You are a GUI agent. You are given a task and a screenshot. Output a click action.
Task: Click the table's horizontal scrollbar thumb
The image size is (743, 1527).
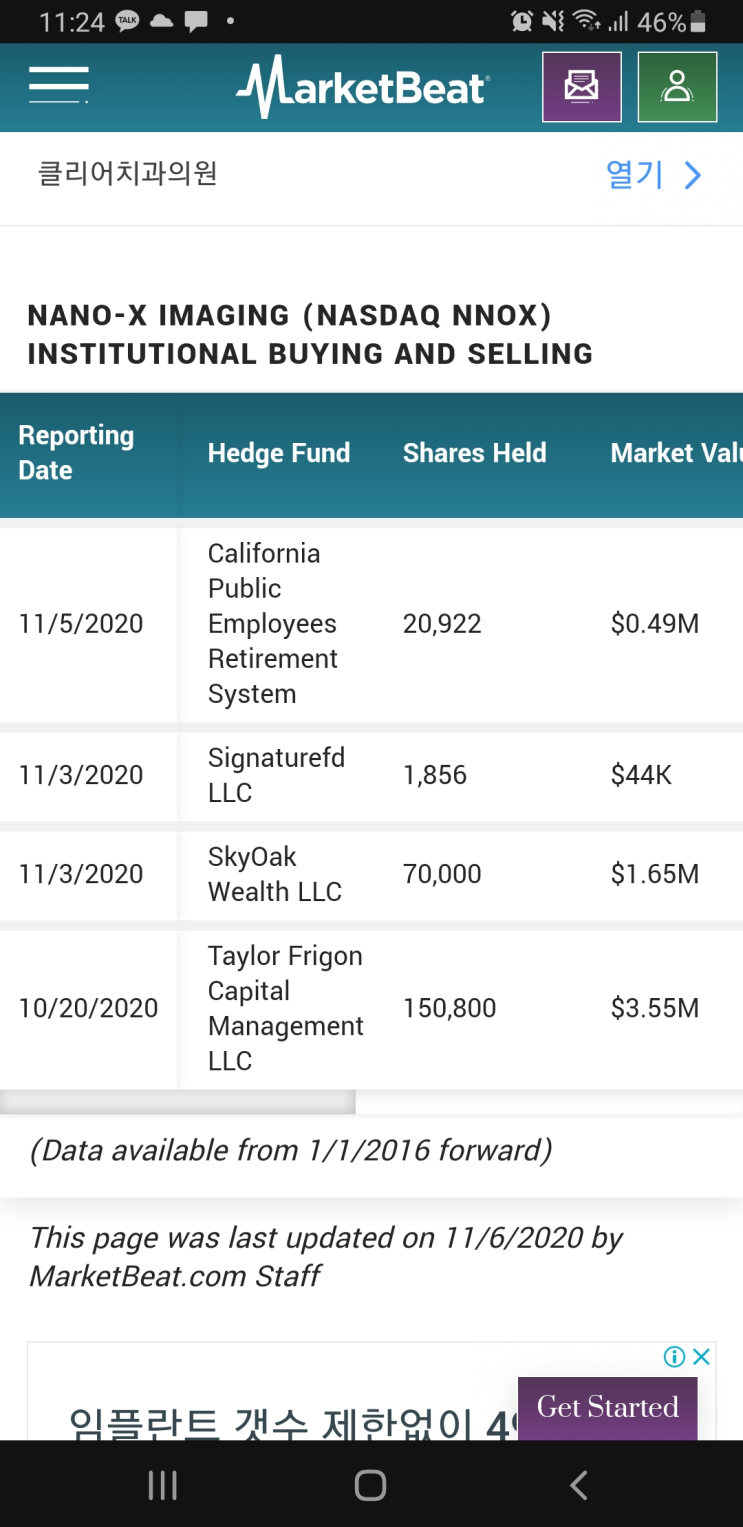click(x=177, y=1102)
